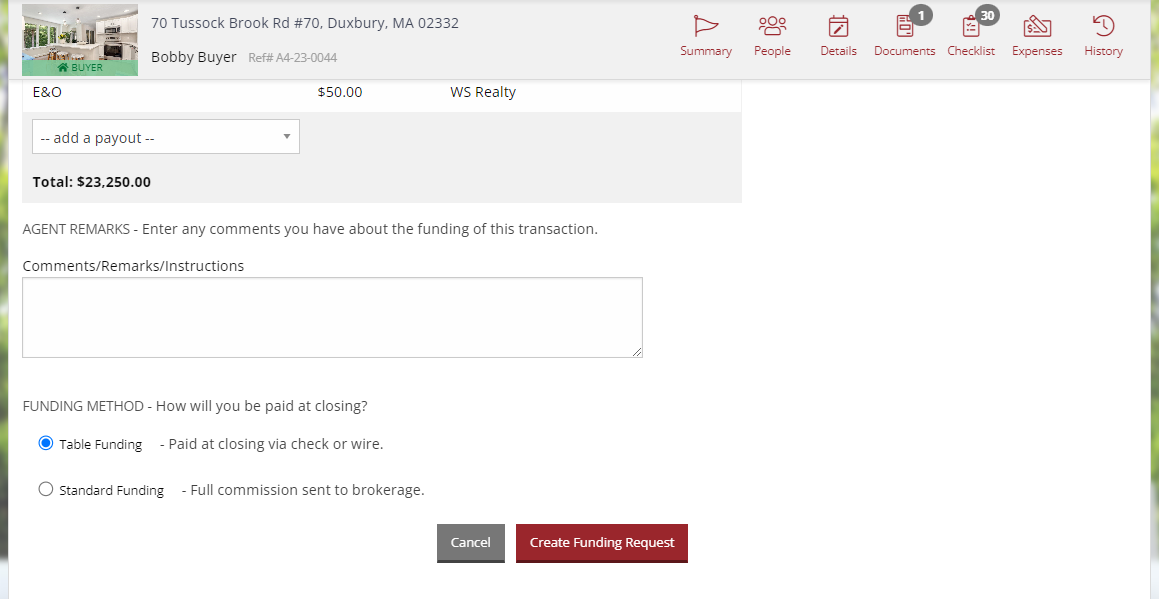The width and height of the screenshot is (1159, 599).
Task: Open the add a payout dropdown
Action: coord(165,136)
